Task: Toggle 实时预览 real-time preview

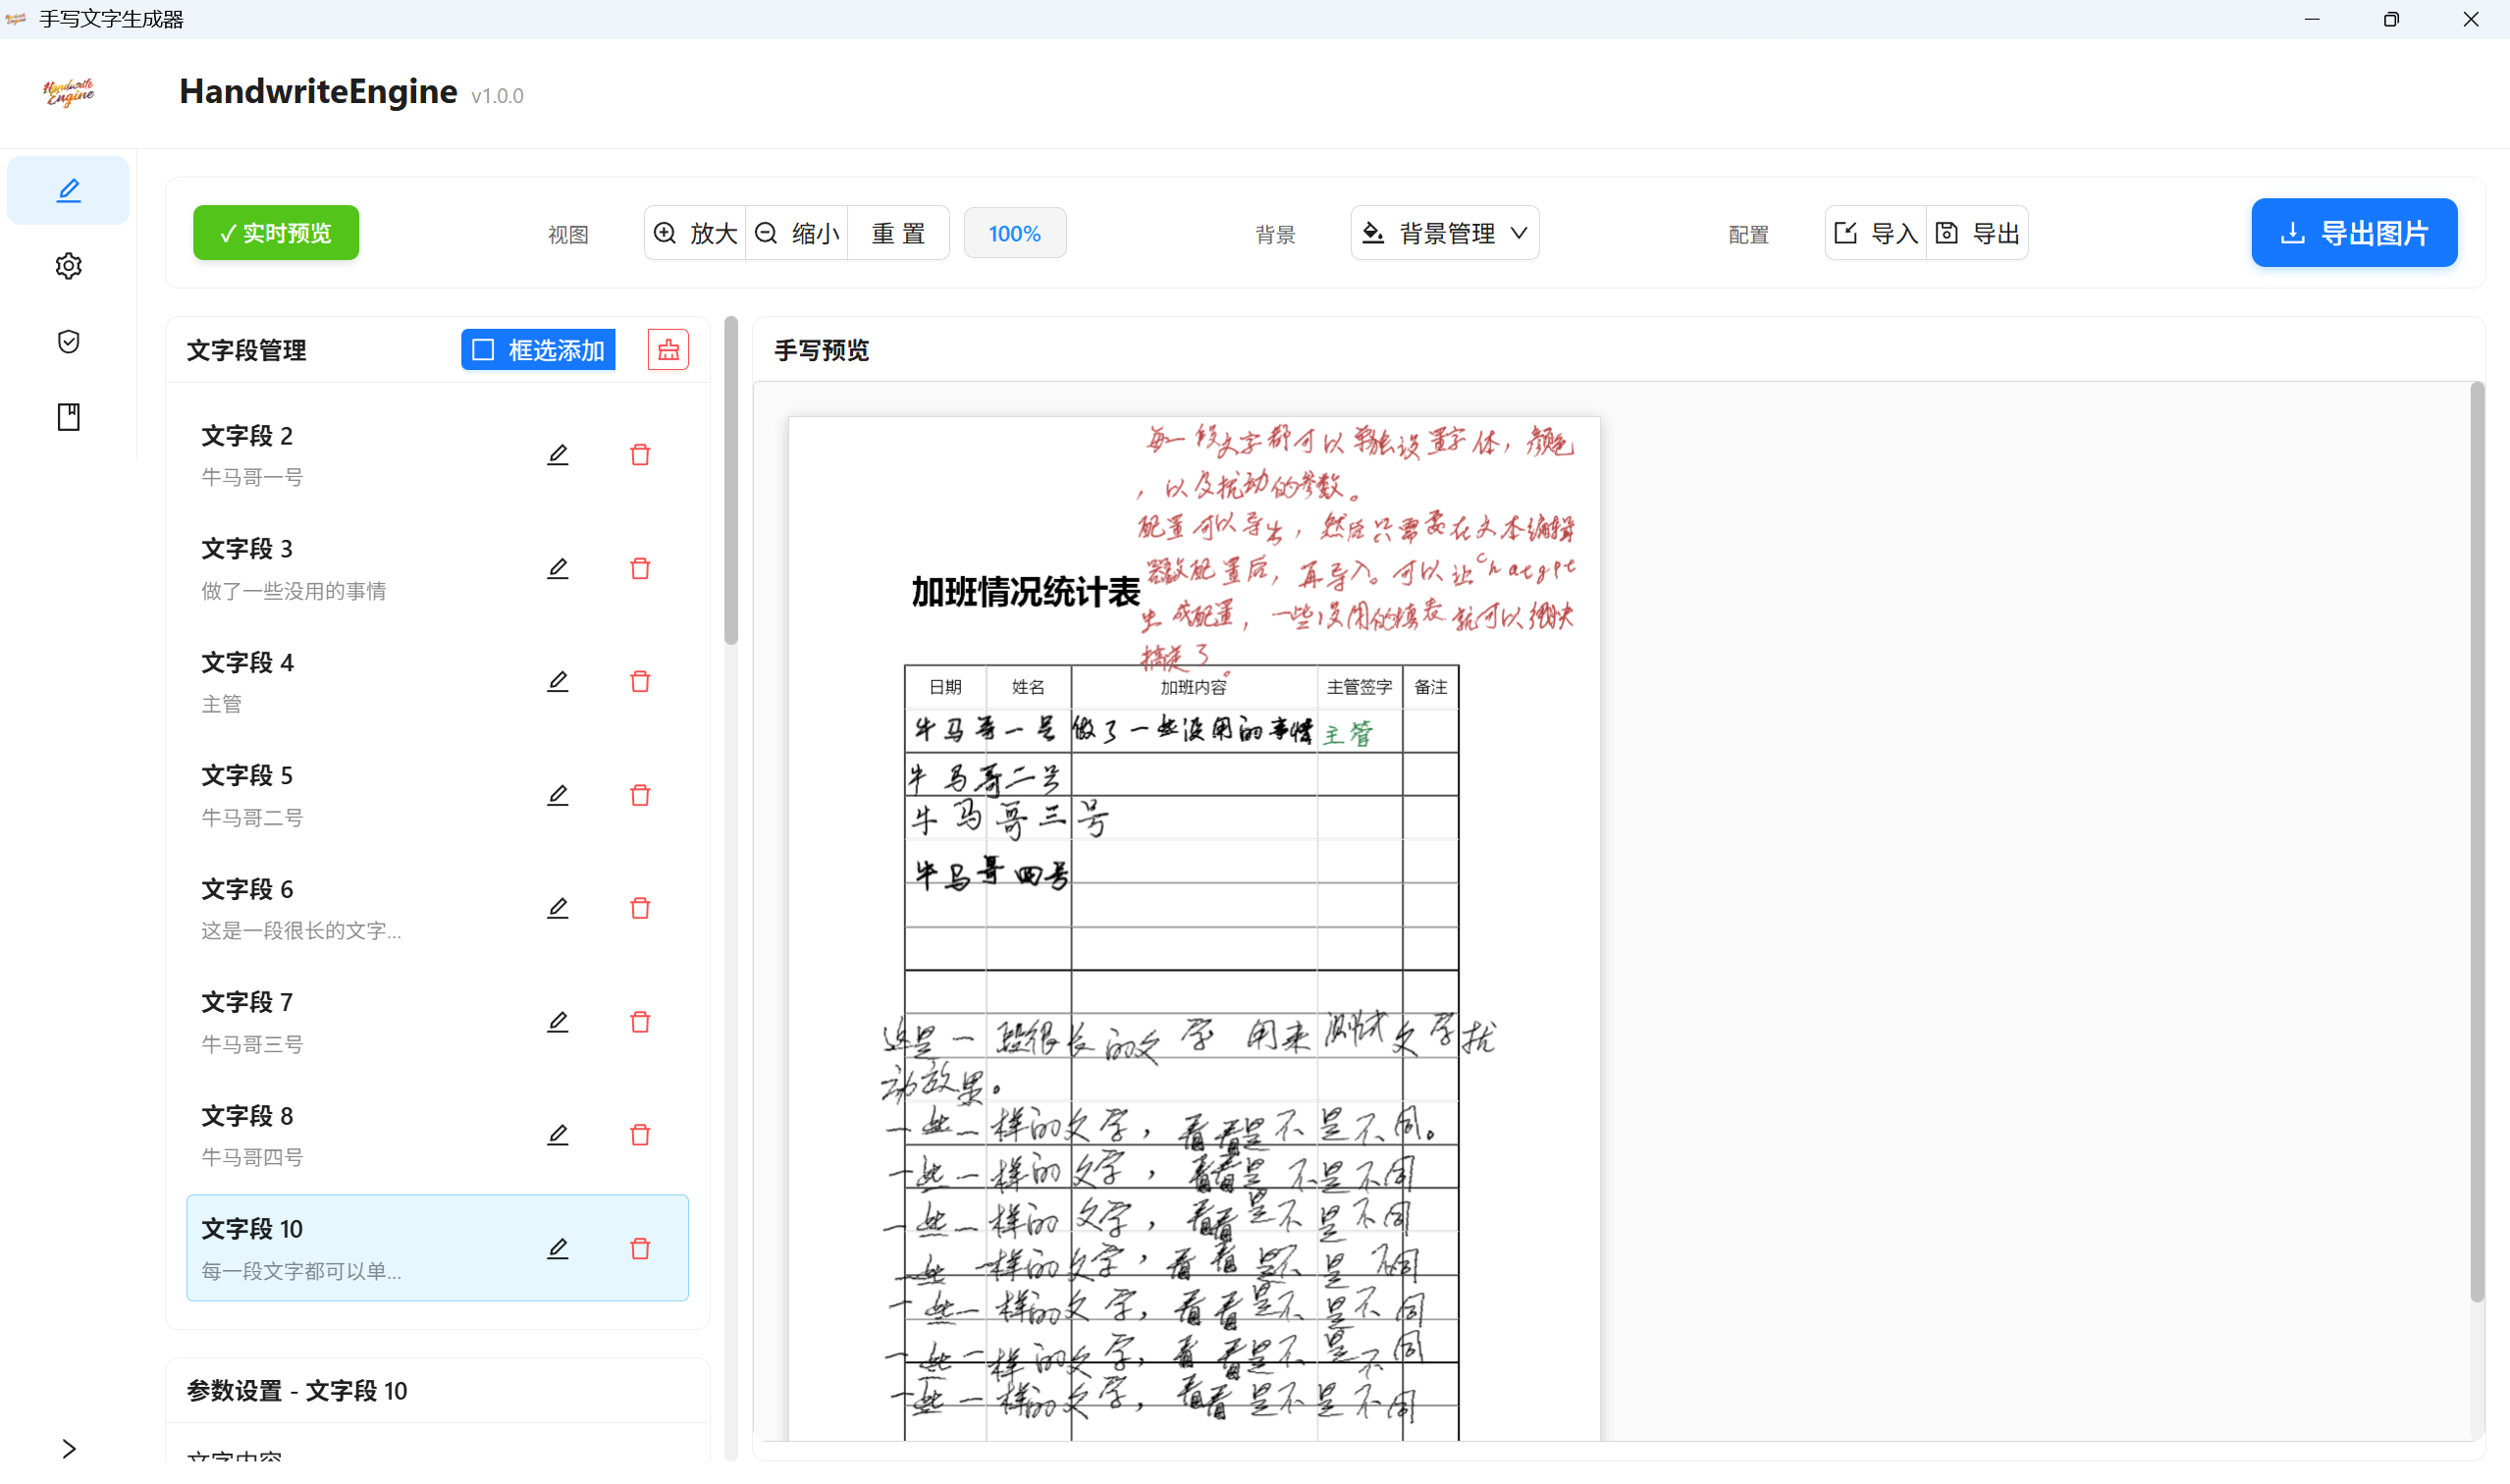Action: (x=275, y=232)
